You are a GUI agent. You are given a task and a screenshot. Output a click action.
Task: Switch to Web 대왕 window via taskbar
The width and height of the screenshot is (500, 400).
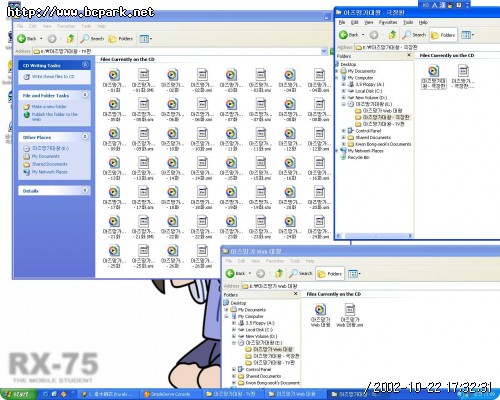point(295,394)
